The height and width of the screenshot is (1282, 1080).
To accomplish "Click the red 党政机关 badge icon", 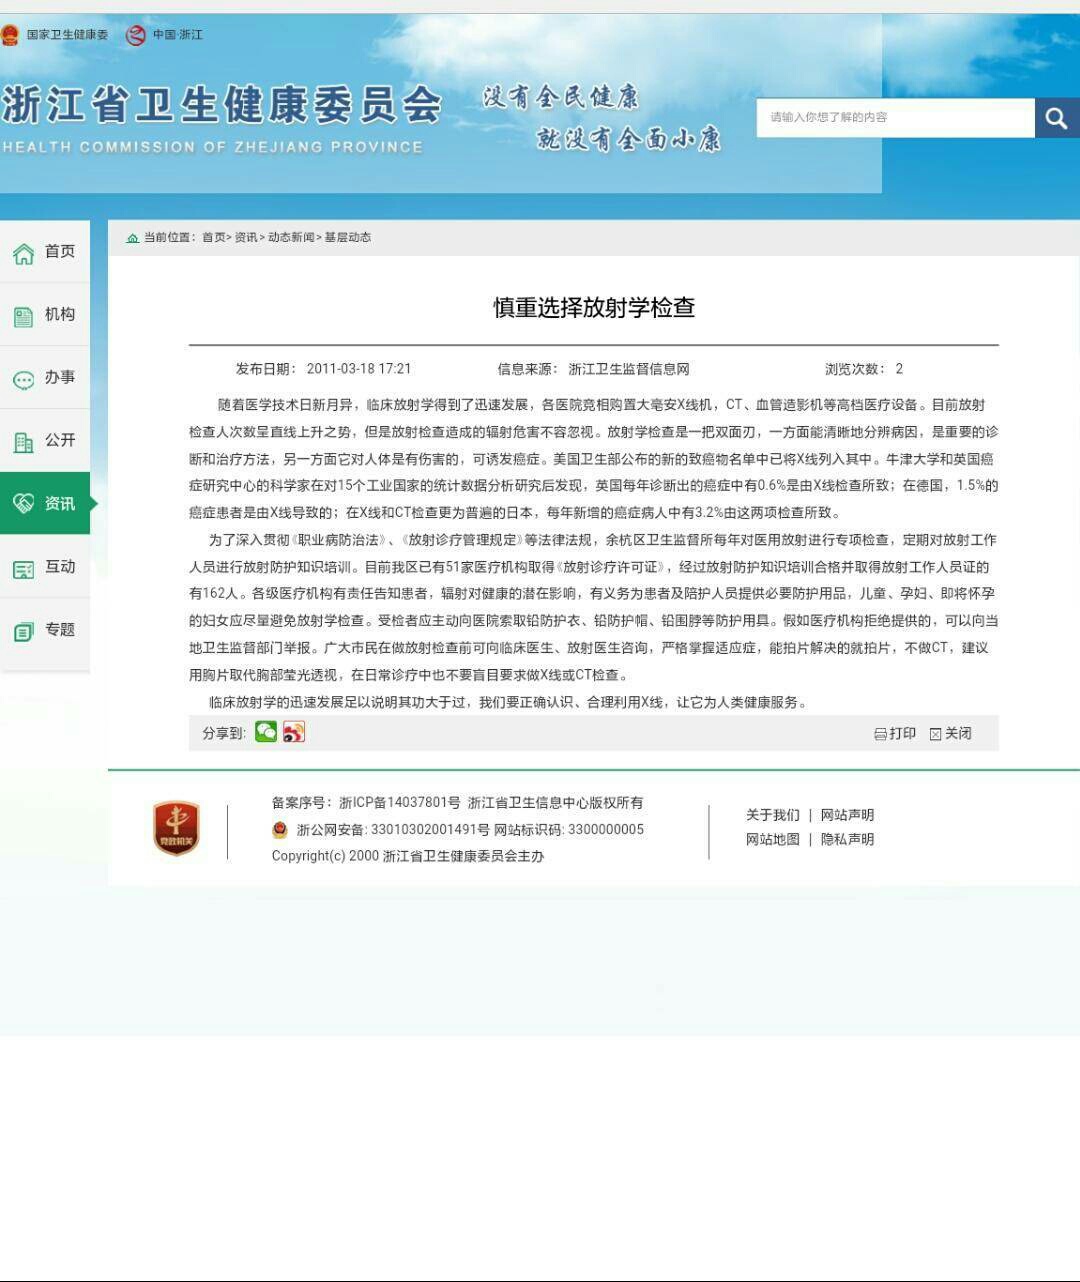I will coord(176,828).
